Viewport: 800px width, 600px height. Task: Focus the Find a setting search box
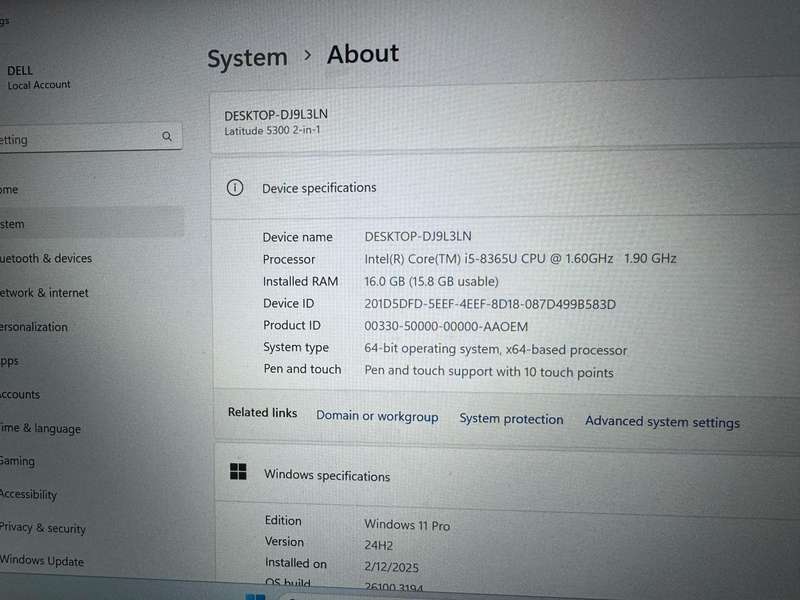tap(90, 137)
